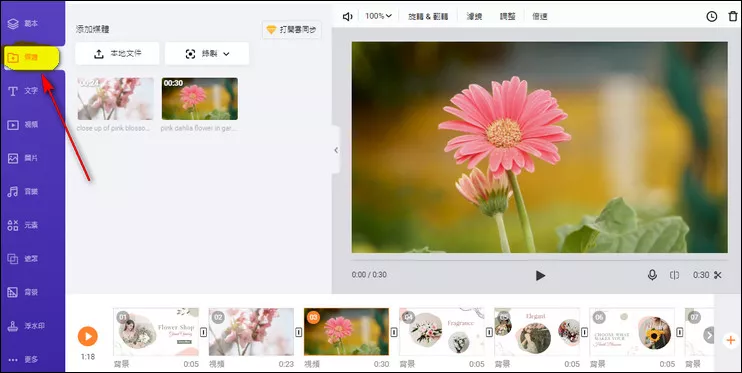Mute the clip with the speaker icon
742x373 pixels.
coord(348,17)
